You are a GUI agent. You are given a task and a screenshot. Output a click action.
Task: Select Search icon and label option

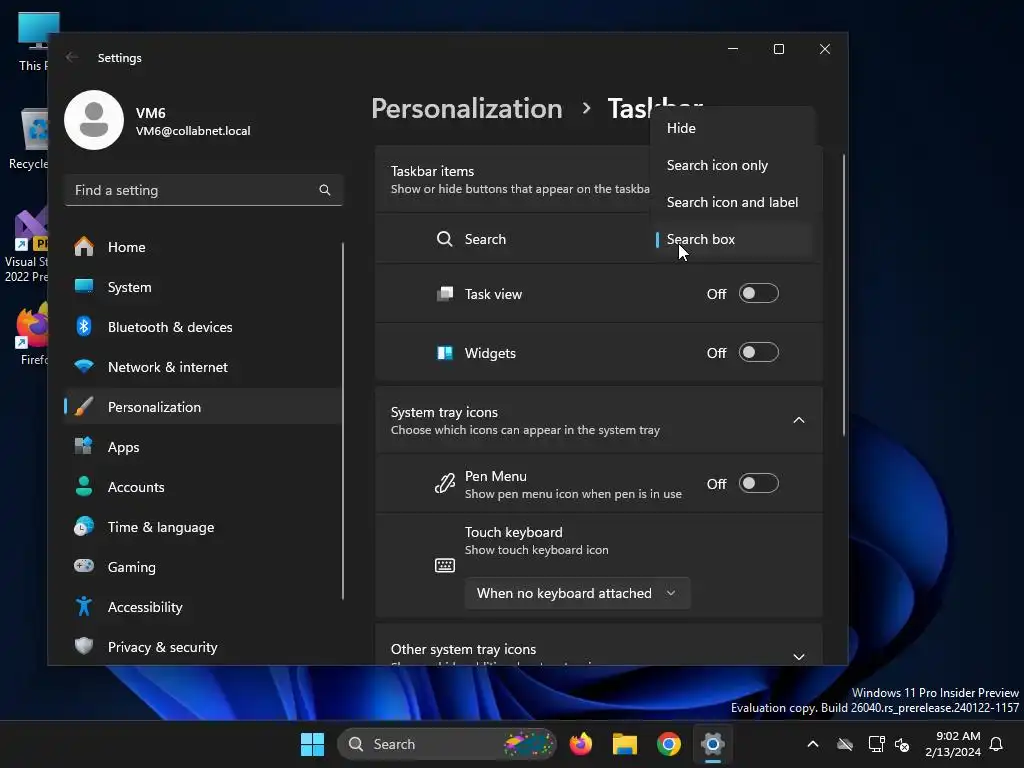733,202
